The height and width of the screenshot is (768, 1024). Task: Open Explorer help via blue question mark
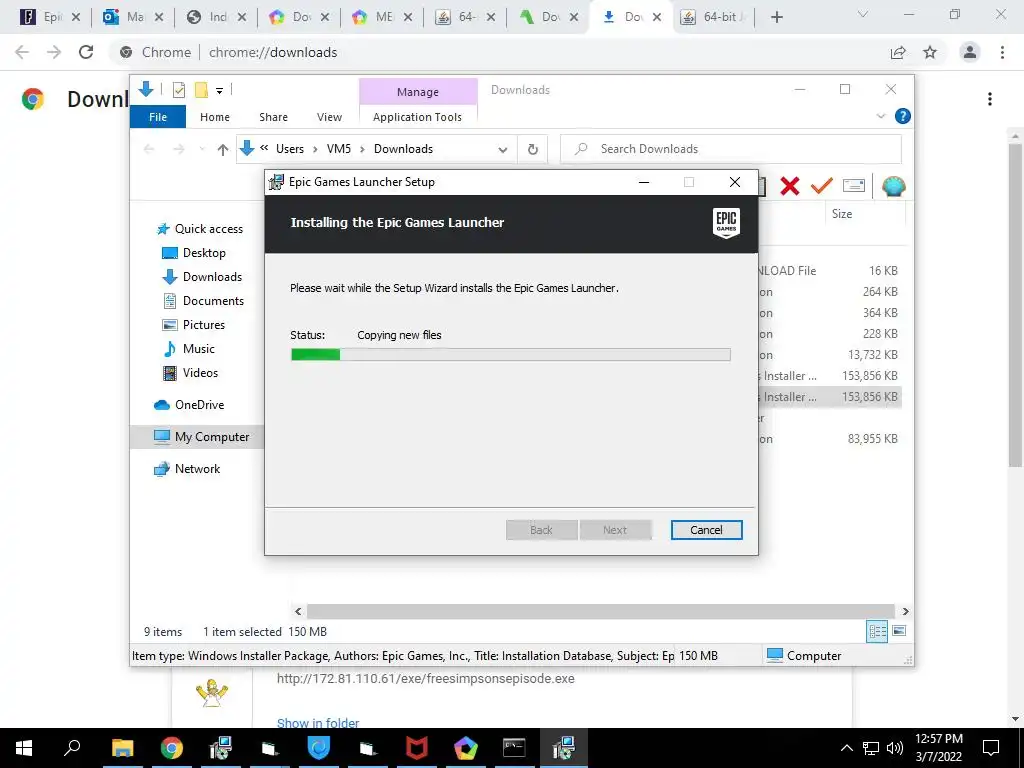903,116
